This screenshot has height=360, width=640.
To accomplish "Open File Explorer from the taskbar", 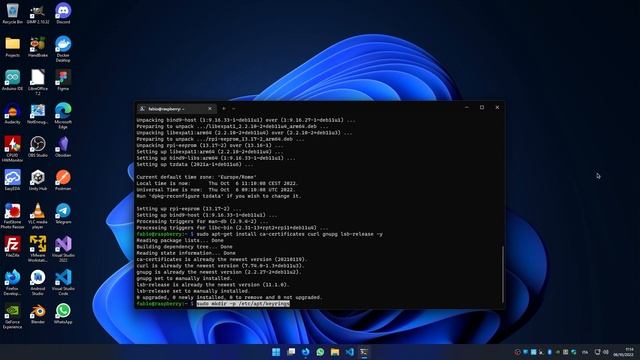I will pyautogui.click(x=335, y=352).
